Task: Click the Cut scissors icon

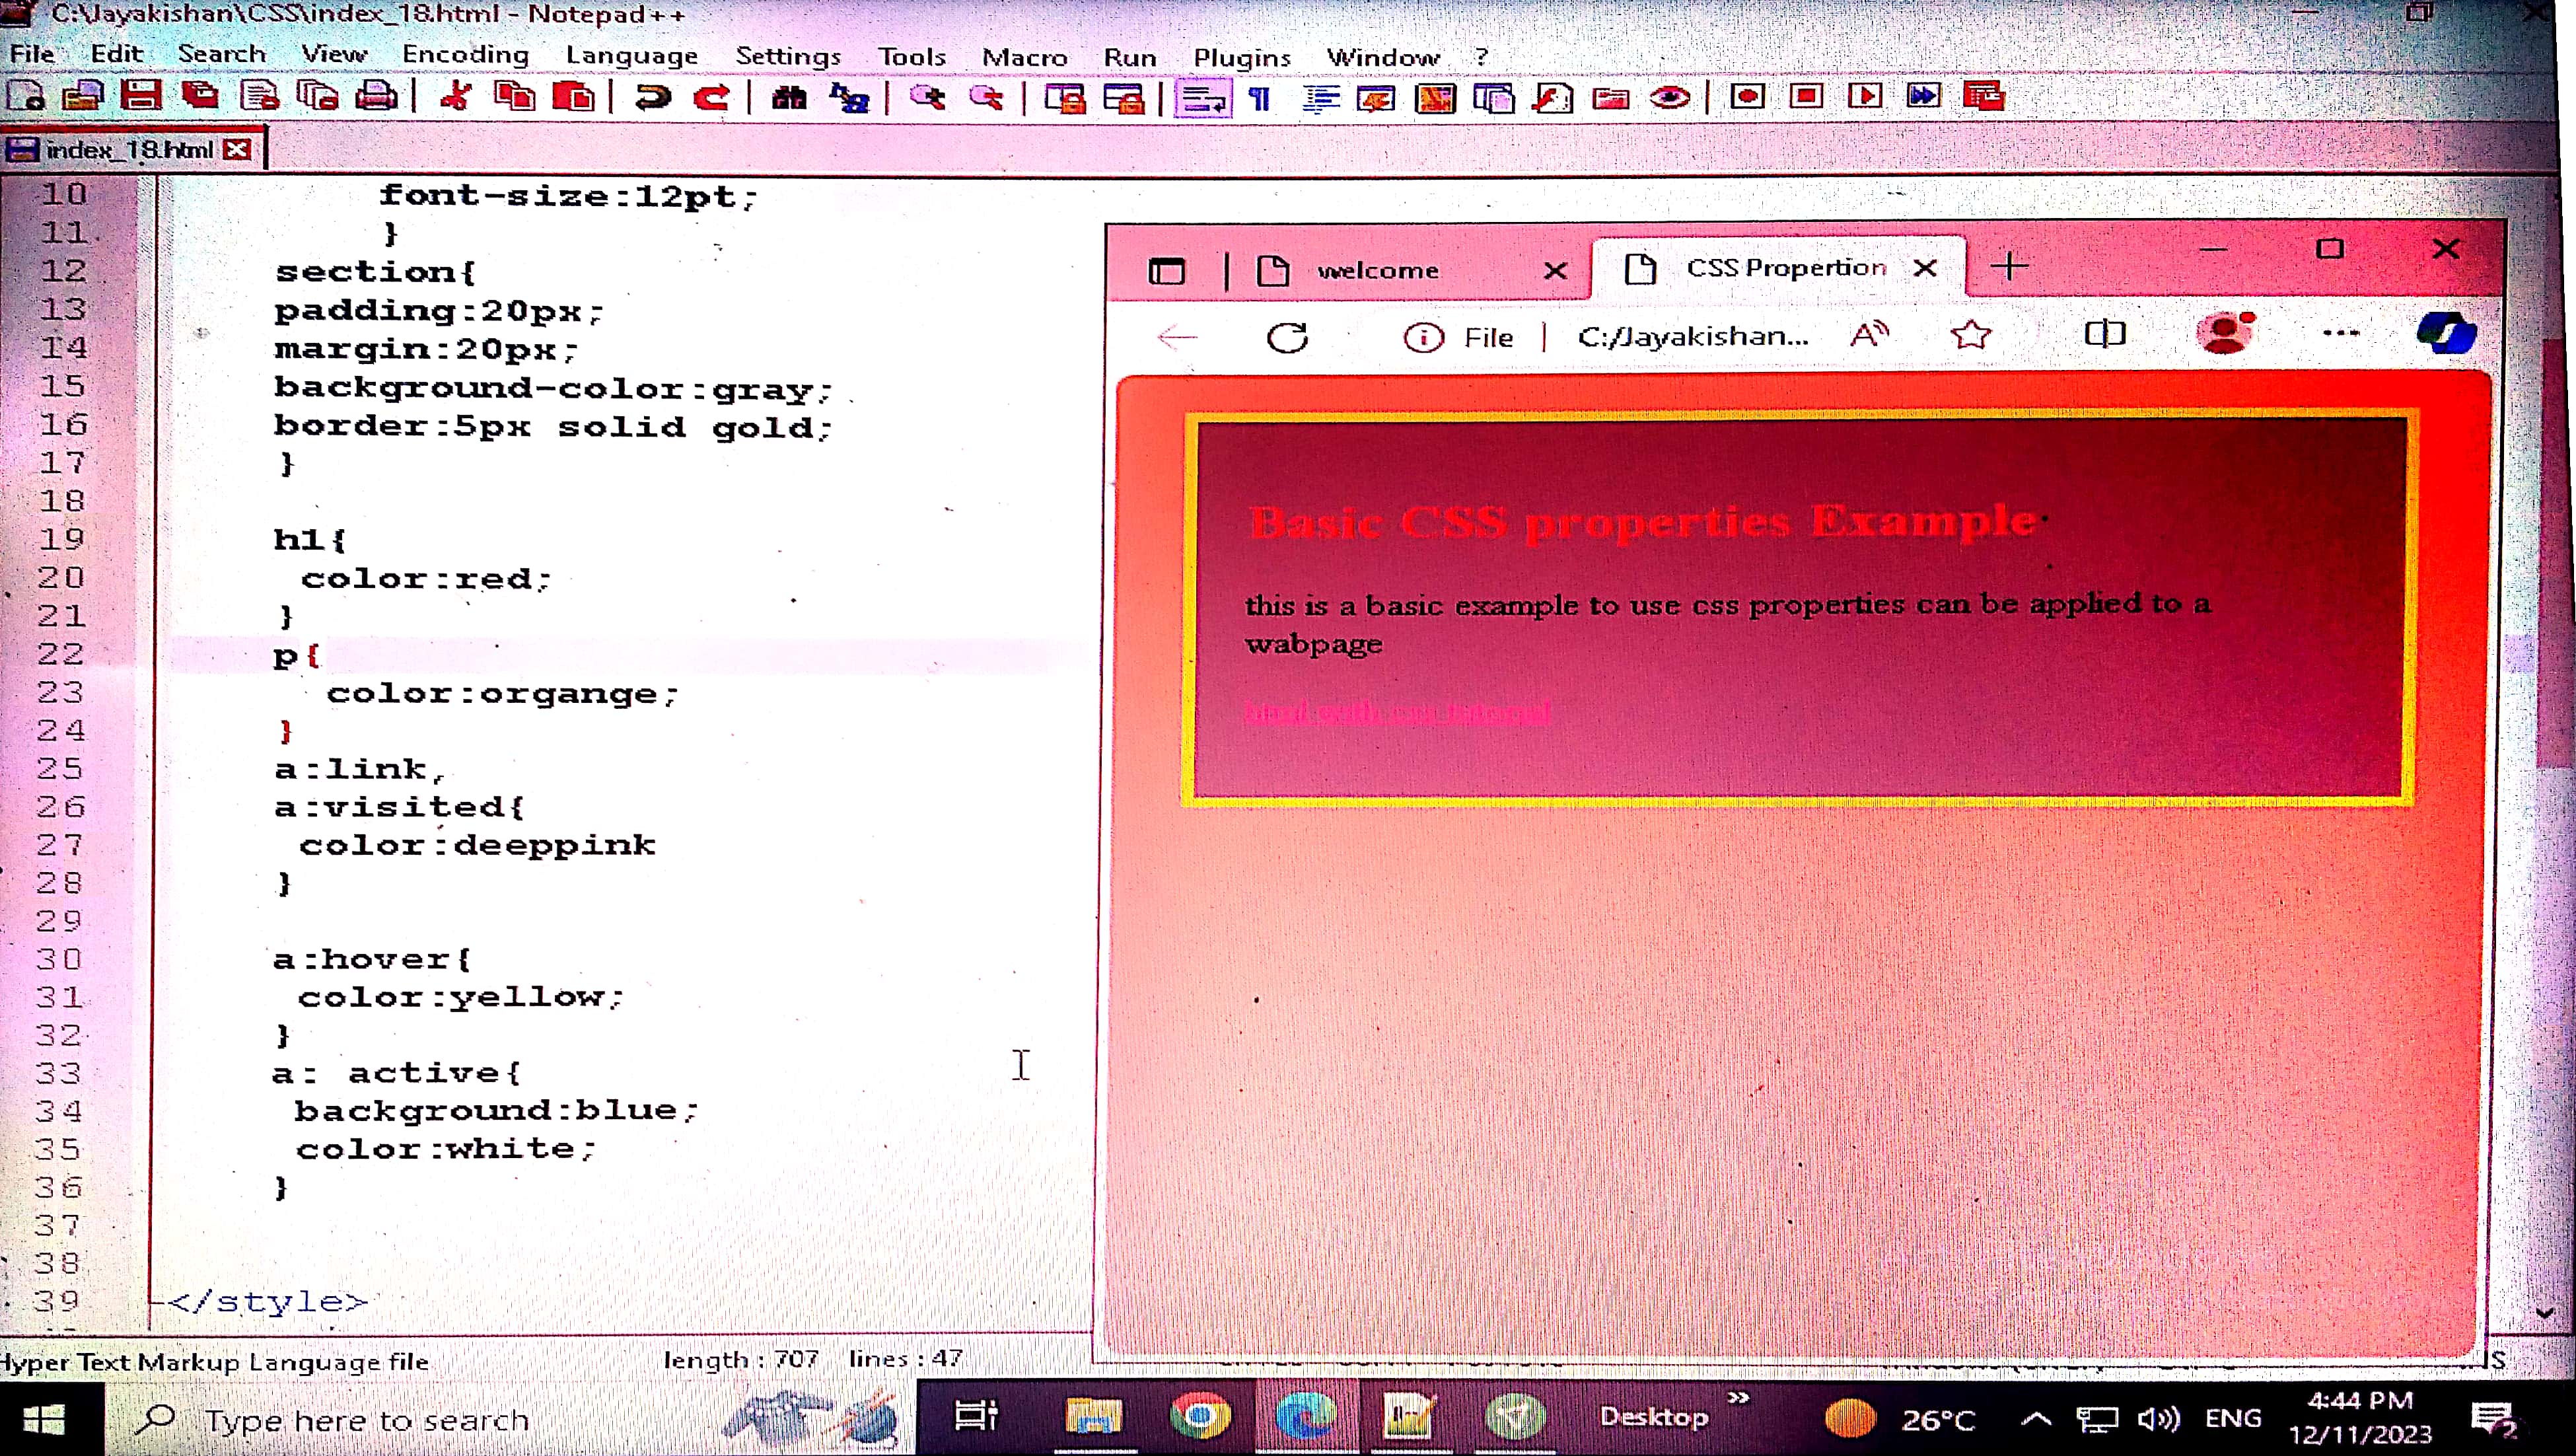Action: pos(456,97)
